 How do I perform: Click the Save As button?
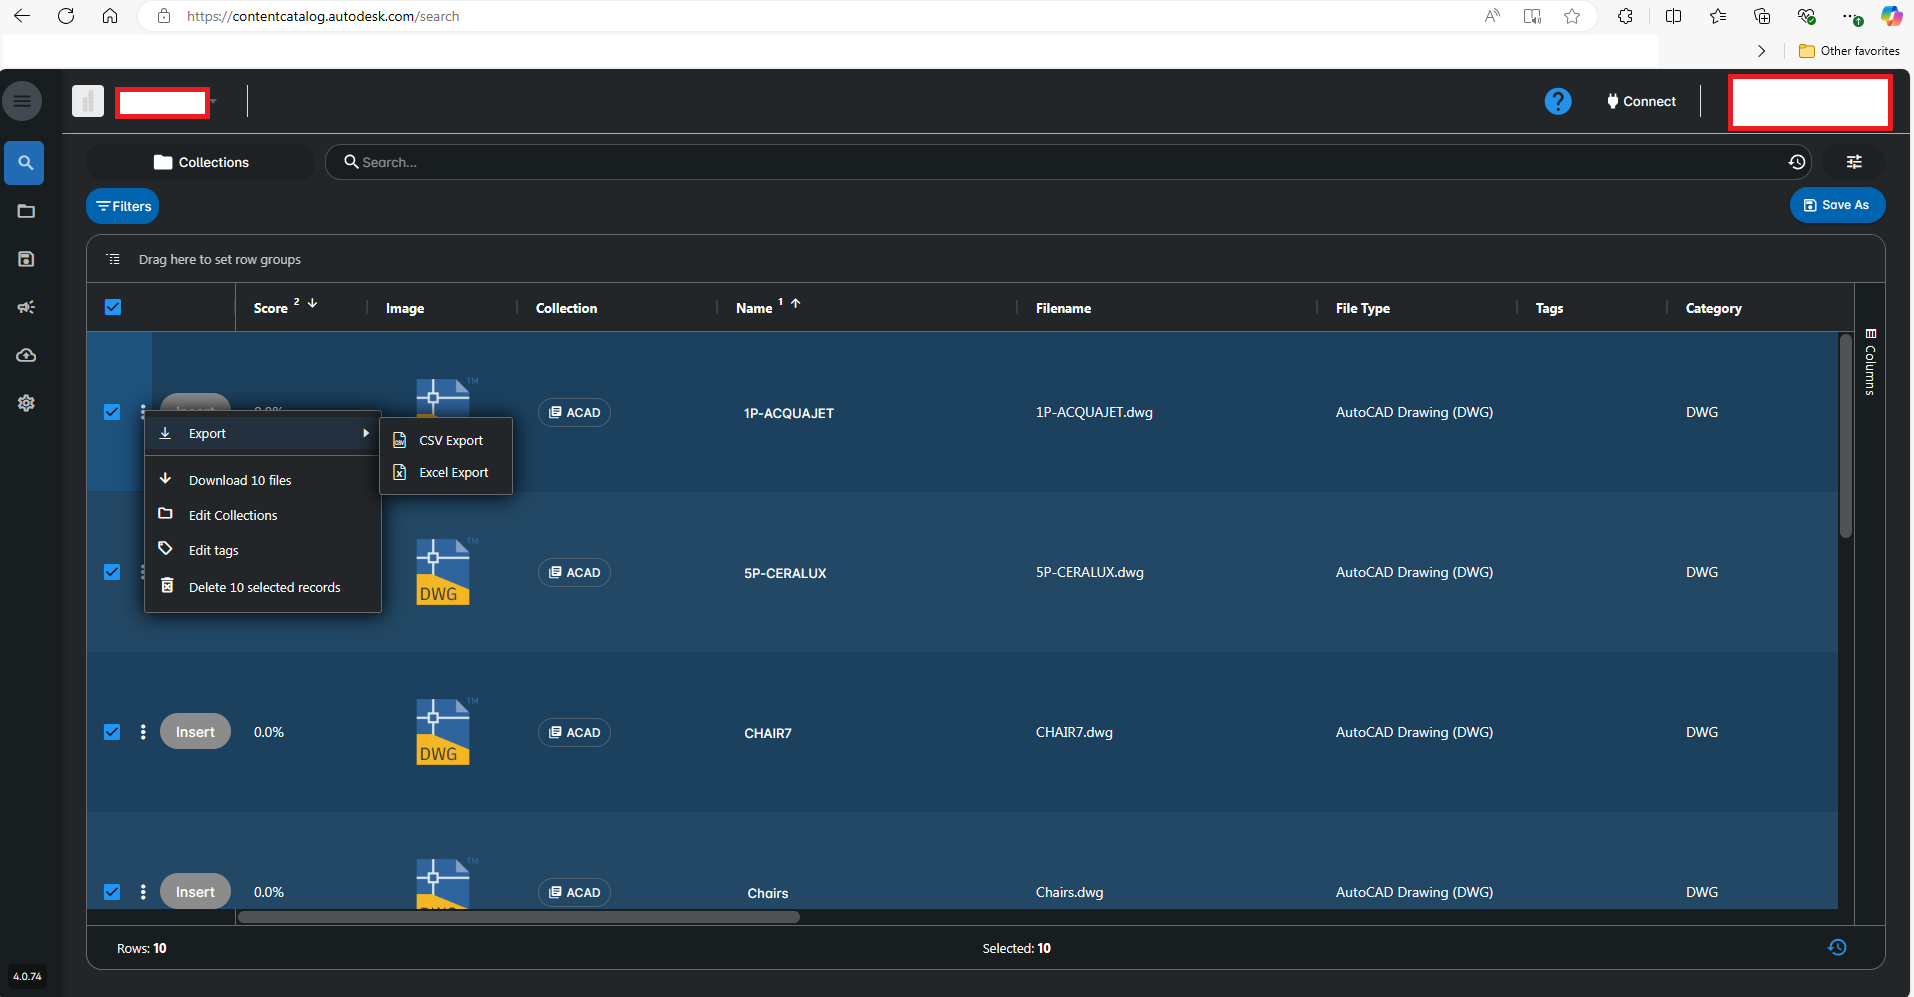[1837, 205]
